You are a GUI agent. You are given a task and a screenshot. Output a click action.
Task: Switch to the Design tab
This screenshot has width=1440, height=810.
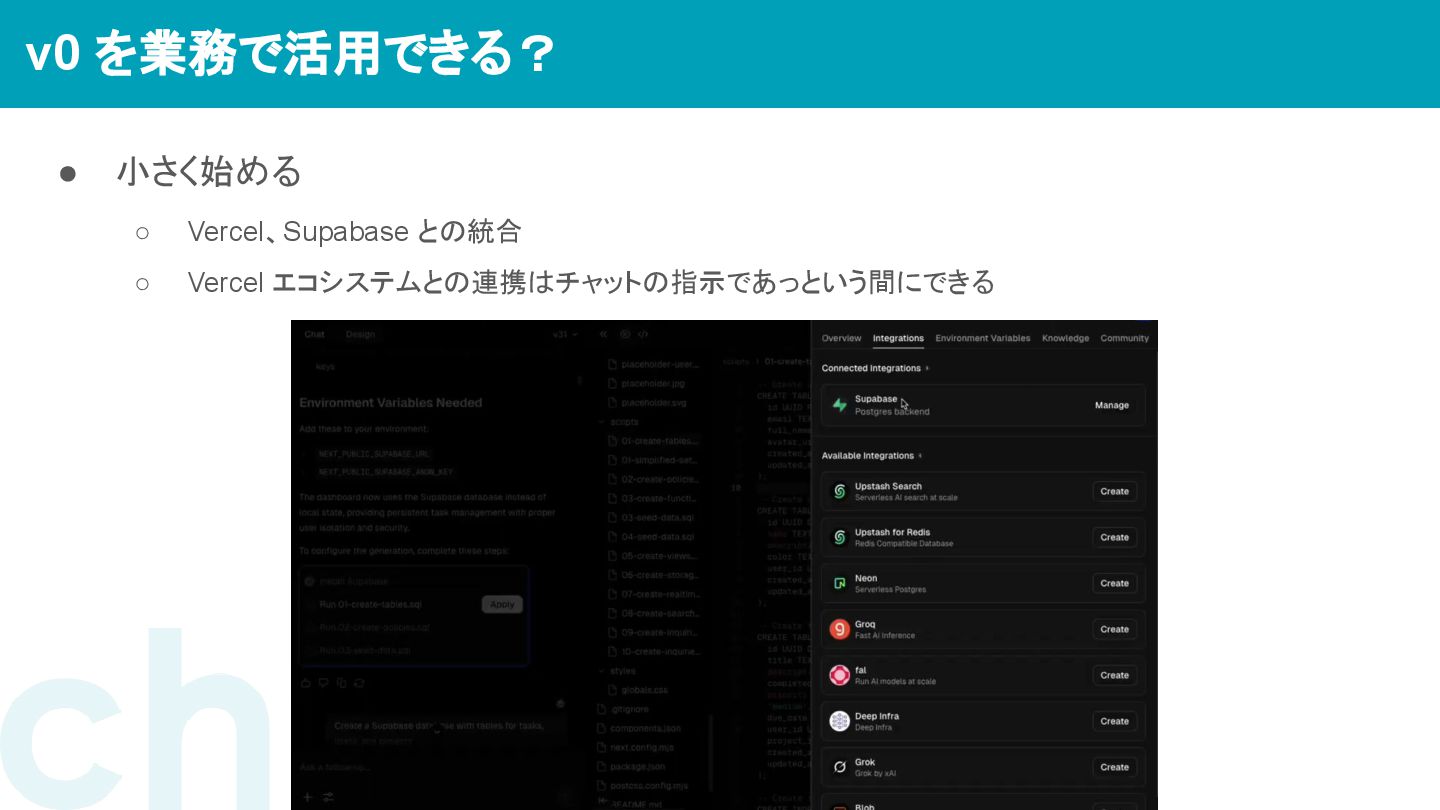pyautogui.click(x=360, y=335)
